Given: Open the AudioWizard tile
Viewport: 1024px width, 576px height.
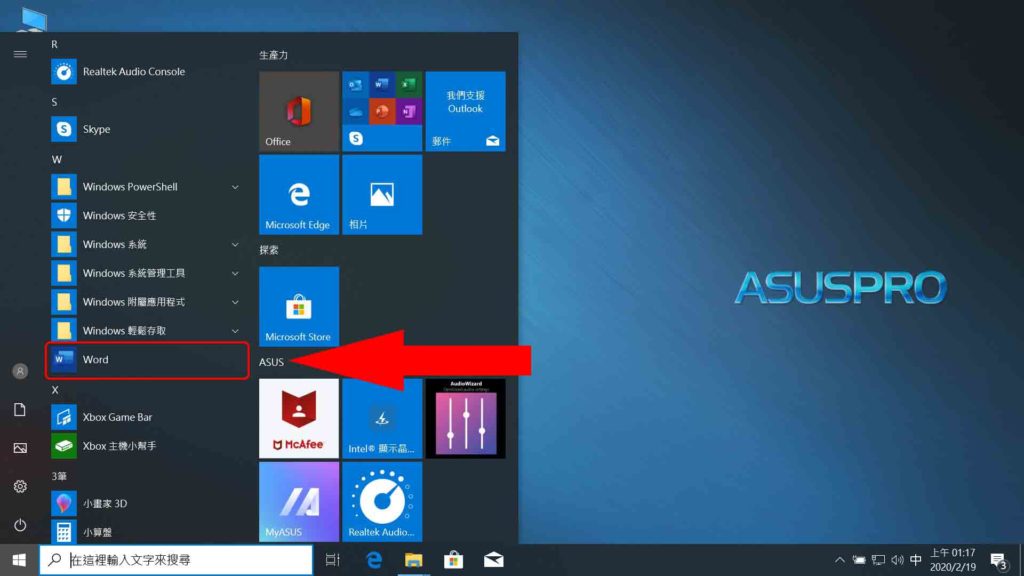Looking at the screenshot, I should 465,419.
